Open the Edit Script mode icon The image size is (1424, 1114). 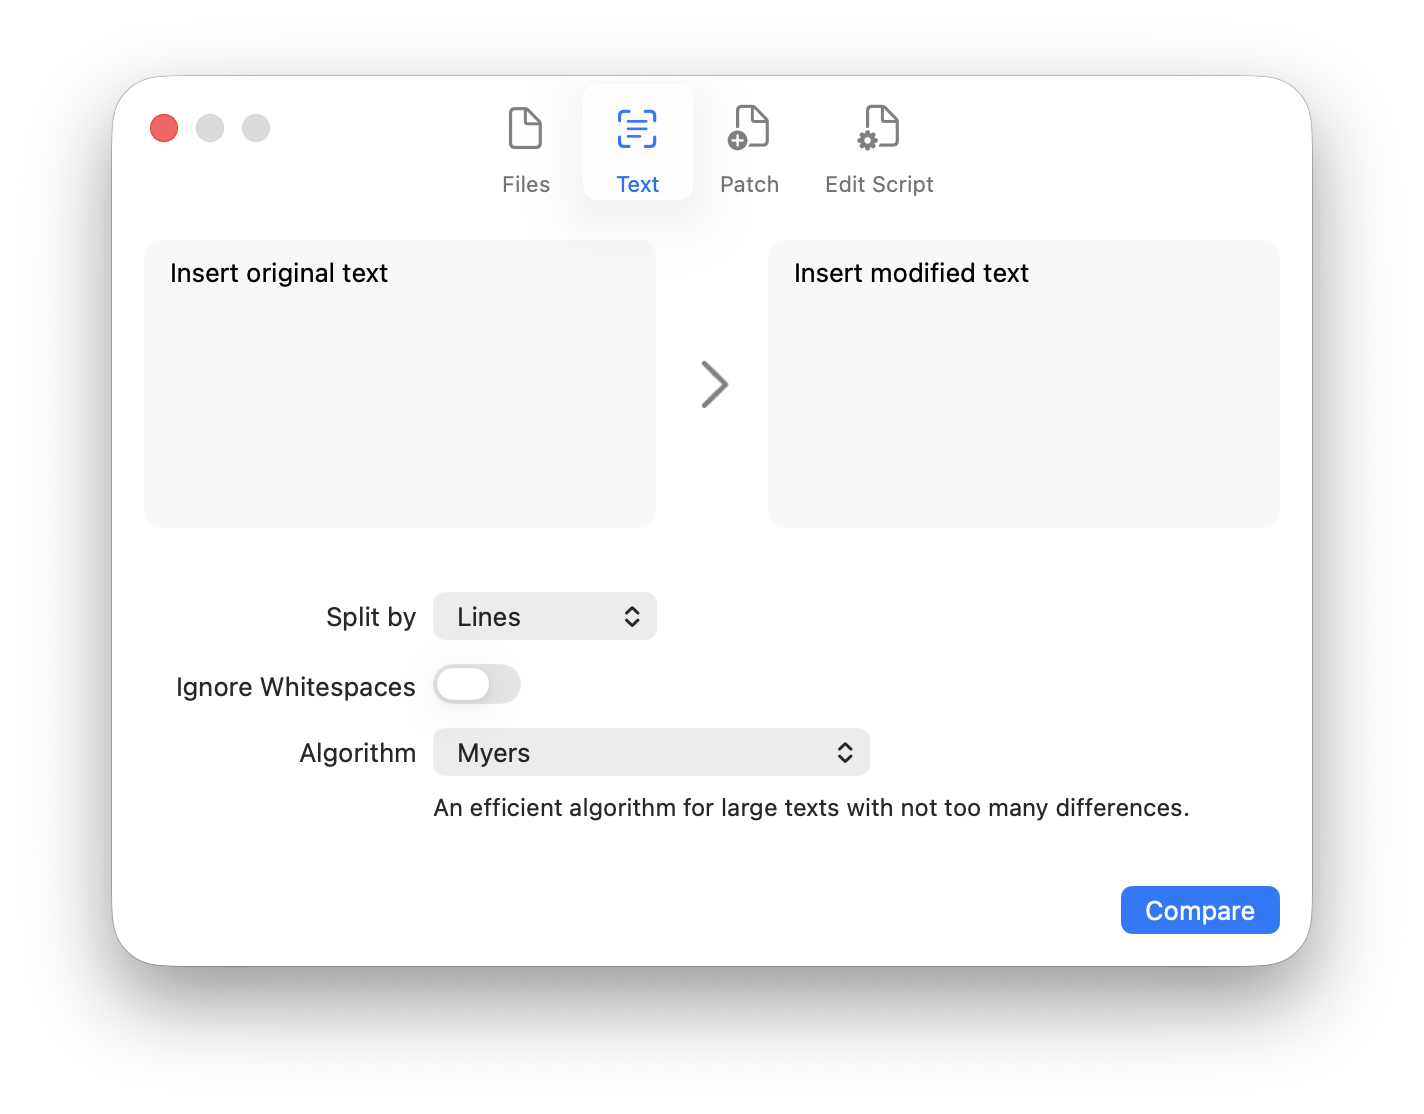pyautogui.click(x=879, y=129)
